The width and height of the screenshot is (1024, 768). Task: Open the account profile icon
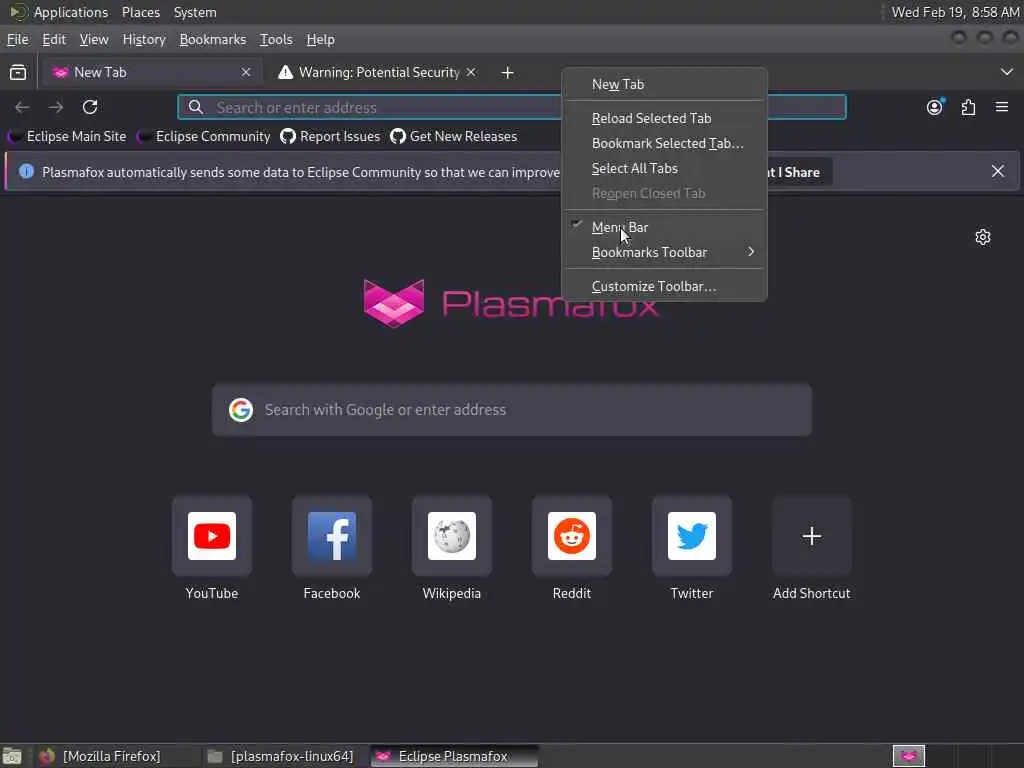pyautogui.click(x=935, y=107)
